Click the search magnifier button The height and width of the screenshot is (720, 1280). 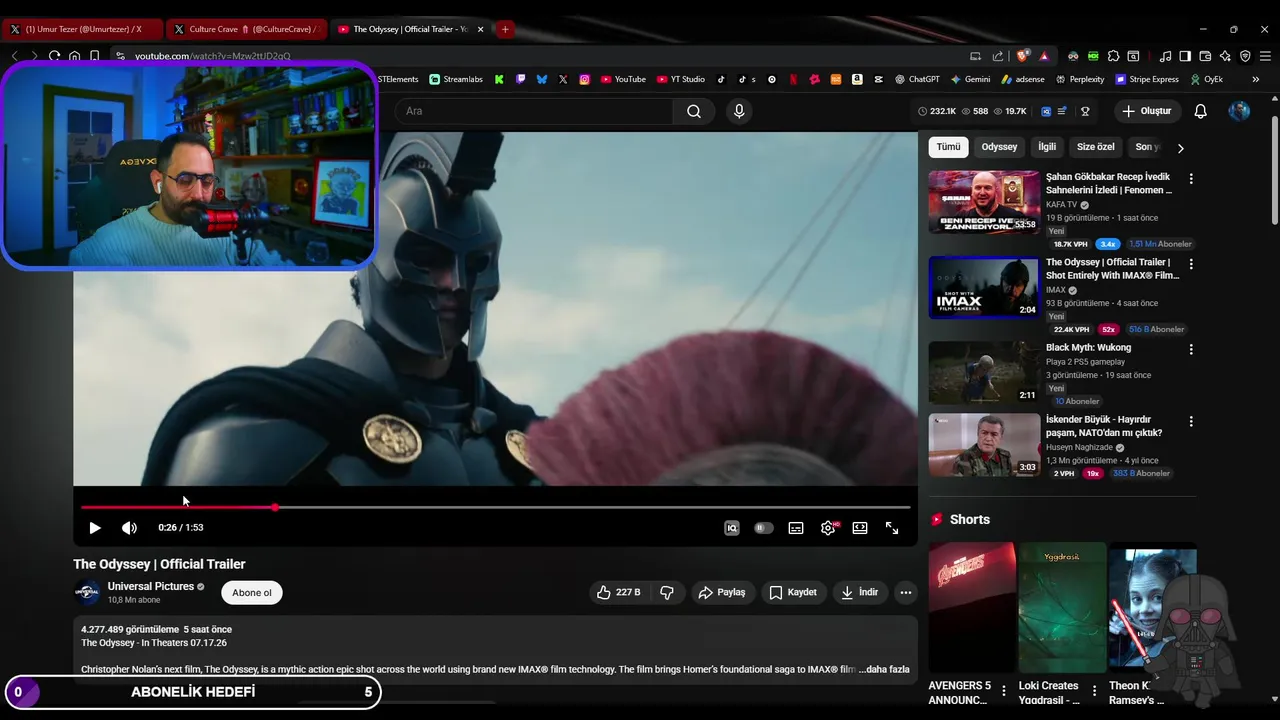[x=694, y=111]
